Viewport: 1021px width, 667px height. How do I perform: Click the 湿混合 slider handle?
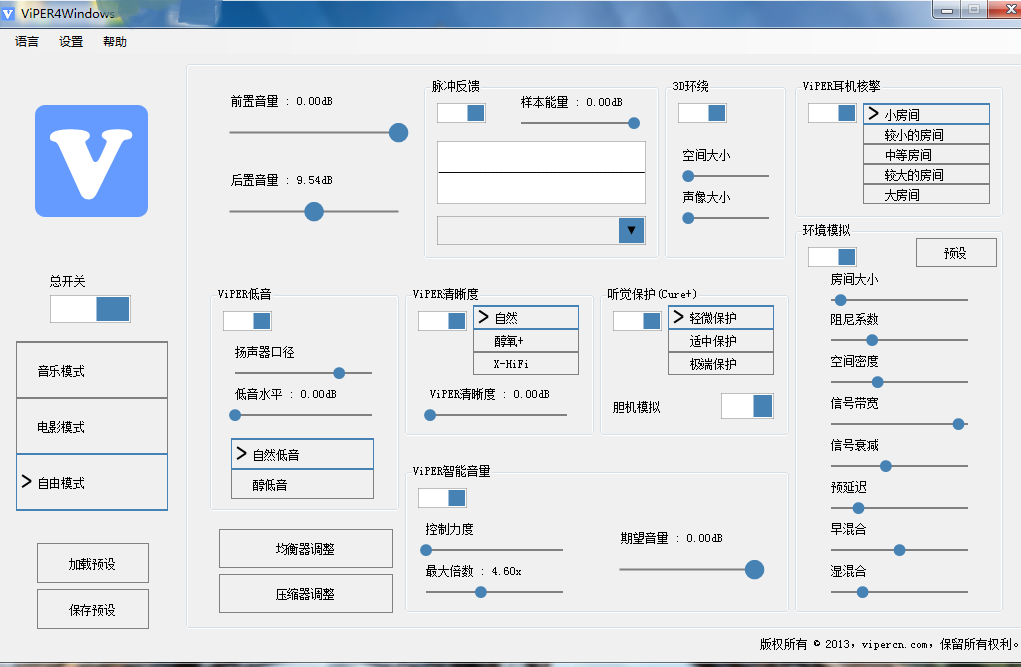point(862,592)
